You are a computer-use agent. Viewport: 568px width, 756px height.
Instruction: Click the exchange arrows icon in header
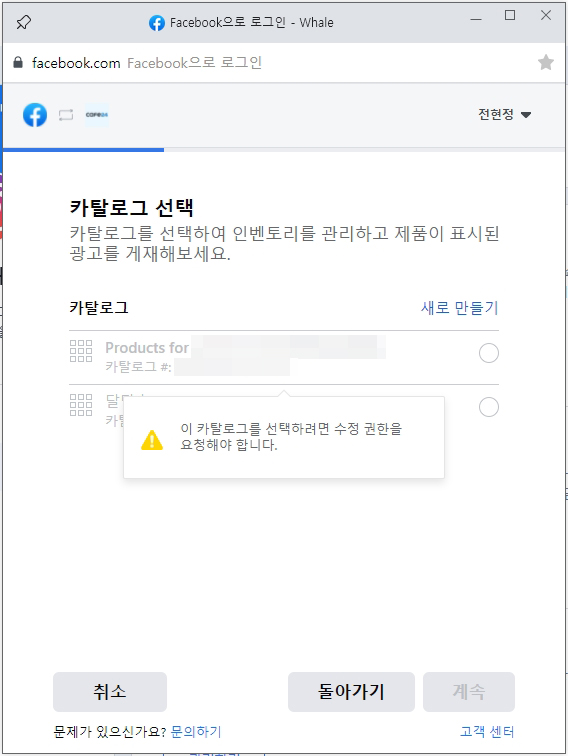click(66, 115)
